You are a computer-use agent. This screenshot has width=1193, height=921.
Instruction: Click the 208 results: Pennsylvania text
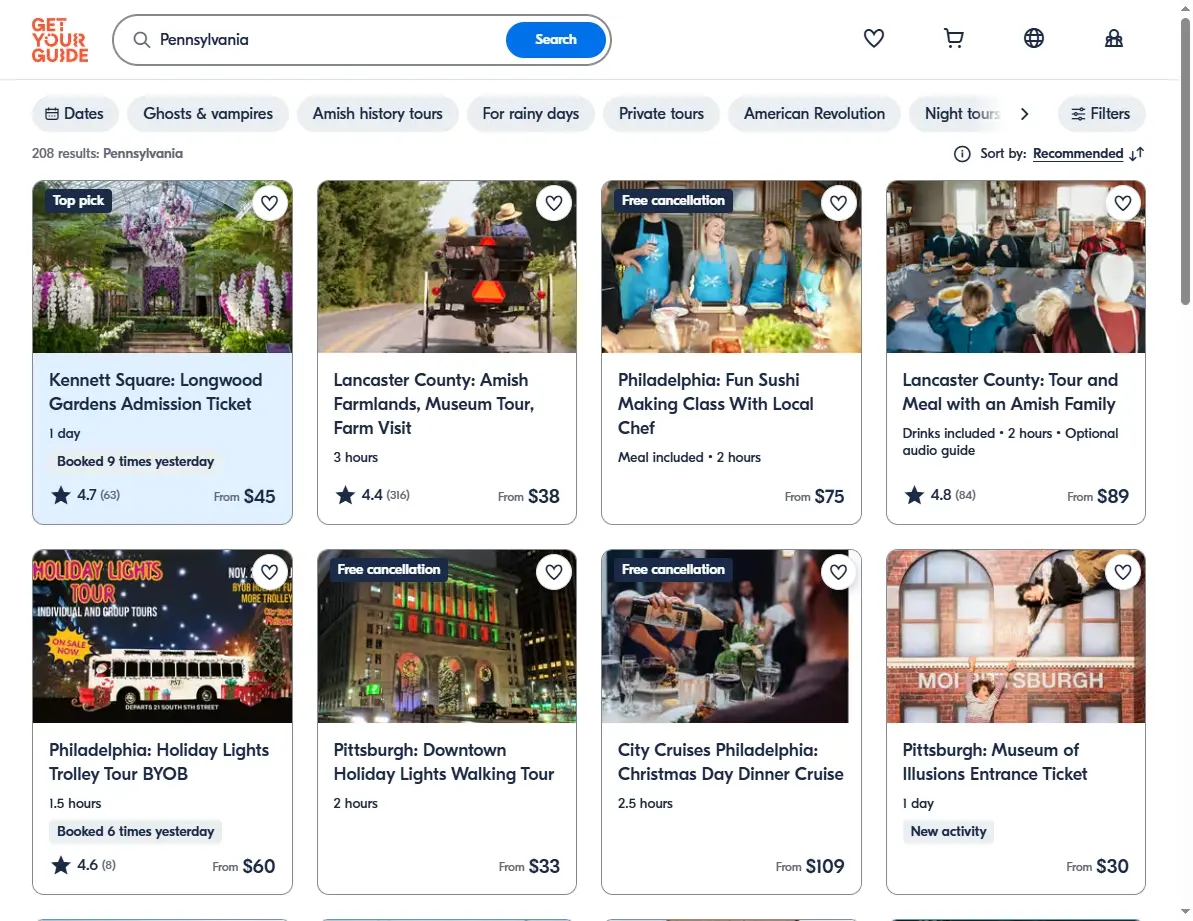click(107, 154)
